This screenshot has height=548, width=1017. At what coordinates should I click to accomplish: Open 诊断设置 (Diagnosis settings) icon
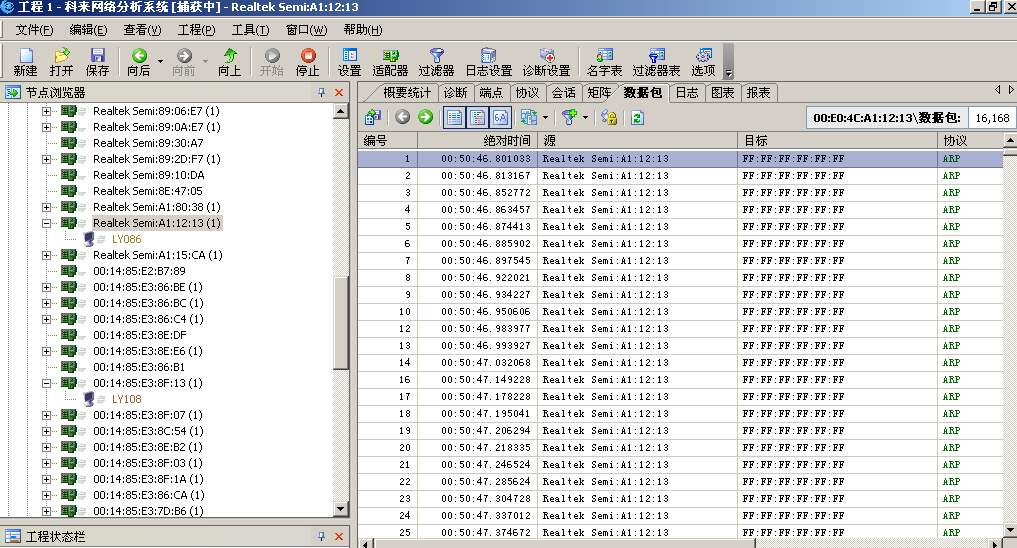point(546,62)
